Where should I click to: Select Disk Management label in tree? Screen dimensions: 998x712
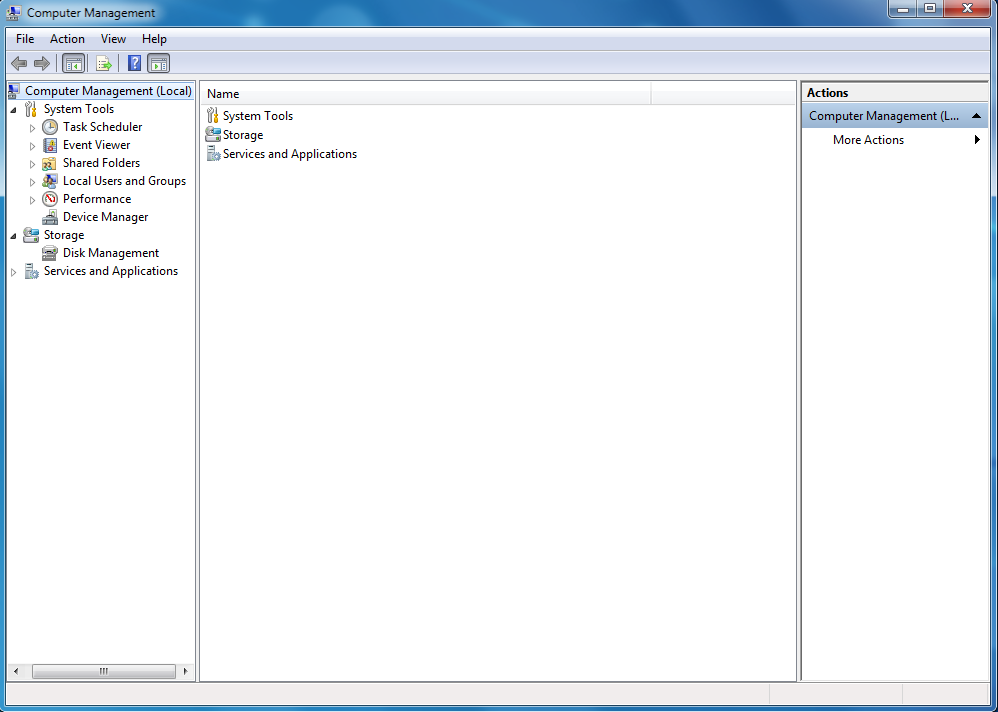point(111,253)
